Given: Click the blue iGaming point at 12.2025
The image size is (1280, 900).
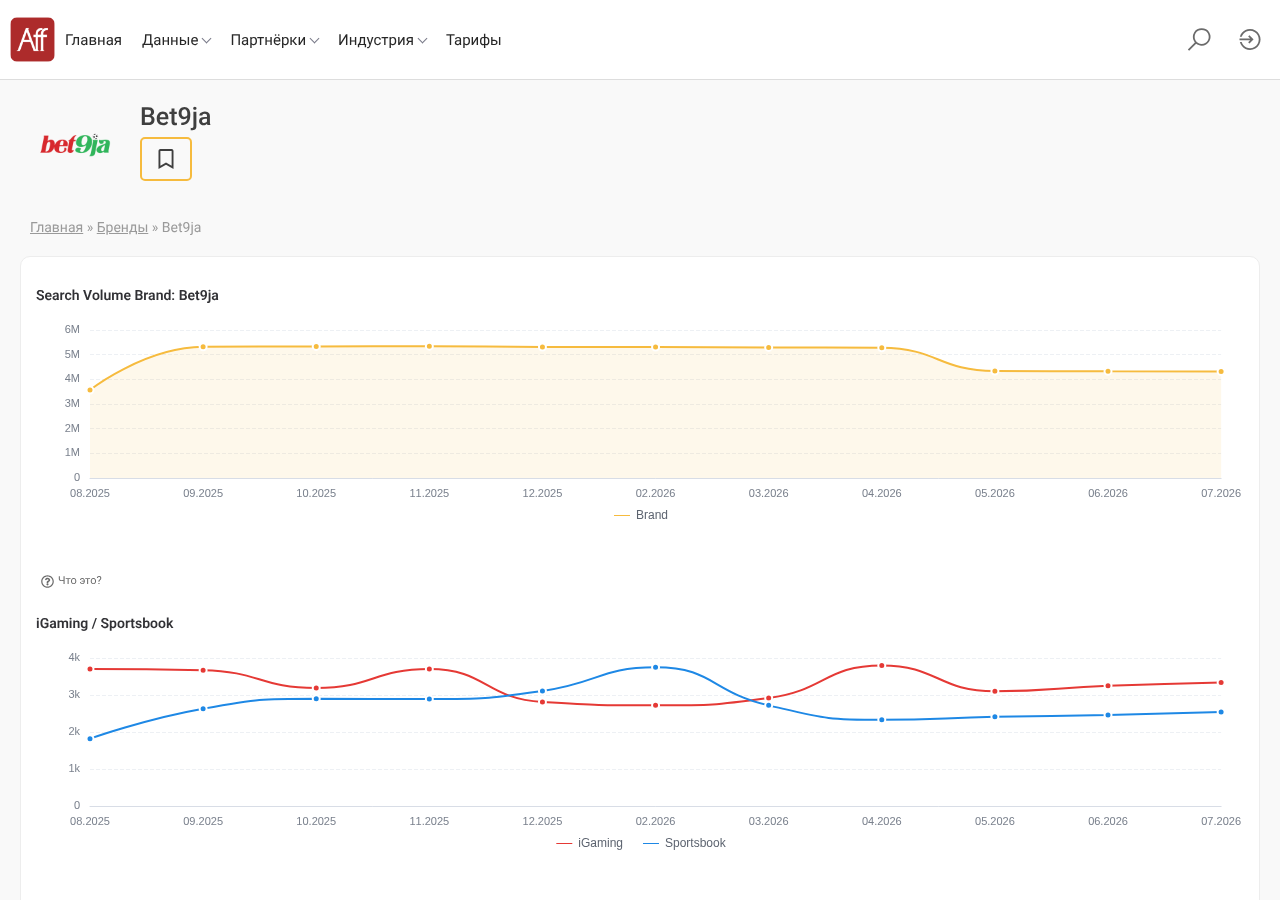Looking at the screenshot, I should coord(543,691).
